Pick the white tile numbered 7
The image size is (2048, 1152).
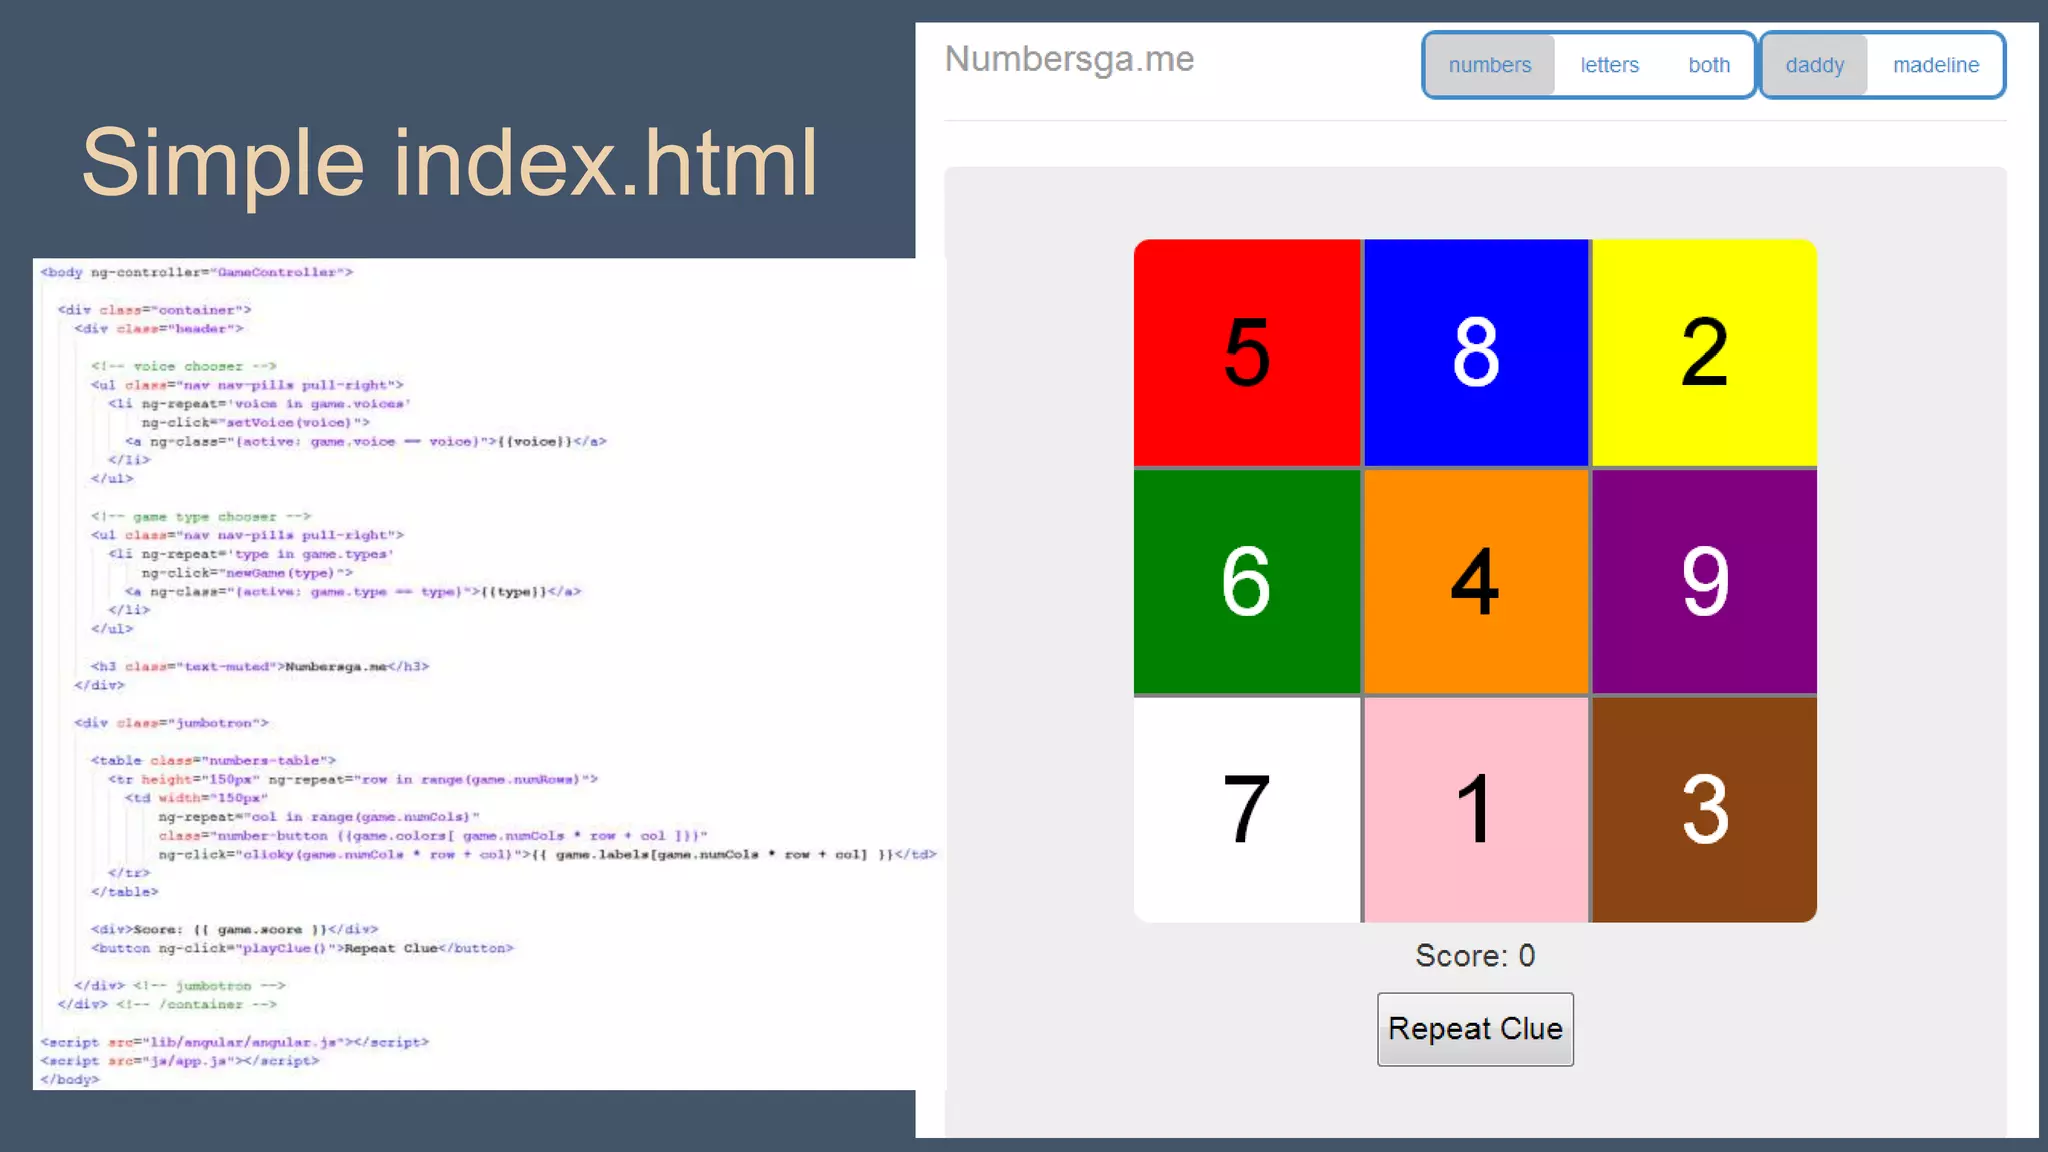(x=1247, y=809)
